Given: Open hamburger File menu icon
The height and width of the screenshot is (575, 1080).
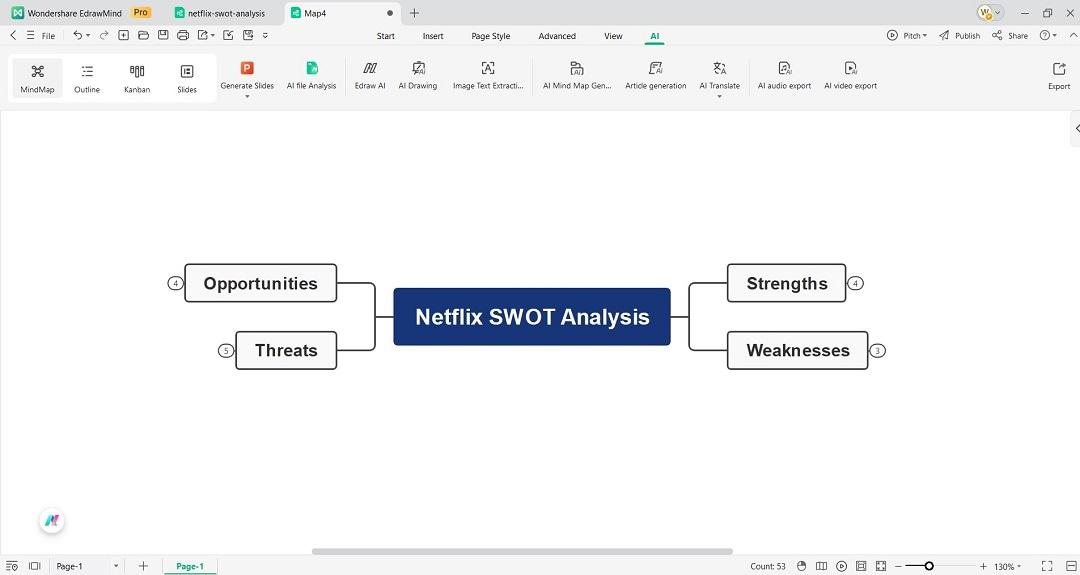Looking at the screenshot, I should click(x=30, y=35).
